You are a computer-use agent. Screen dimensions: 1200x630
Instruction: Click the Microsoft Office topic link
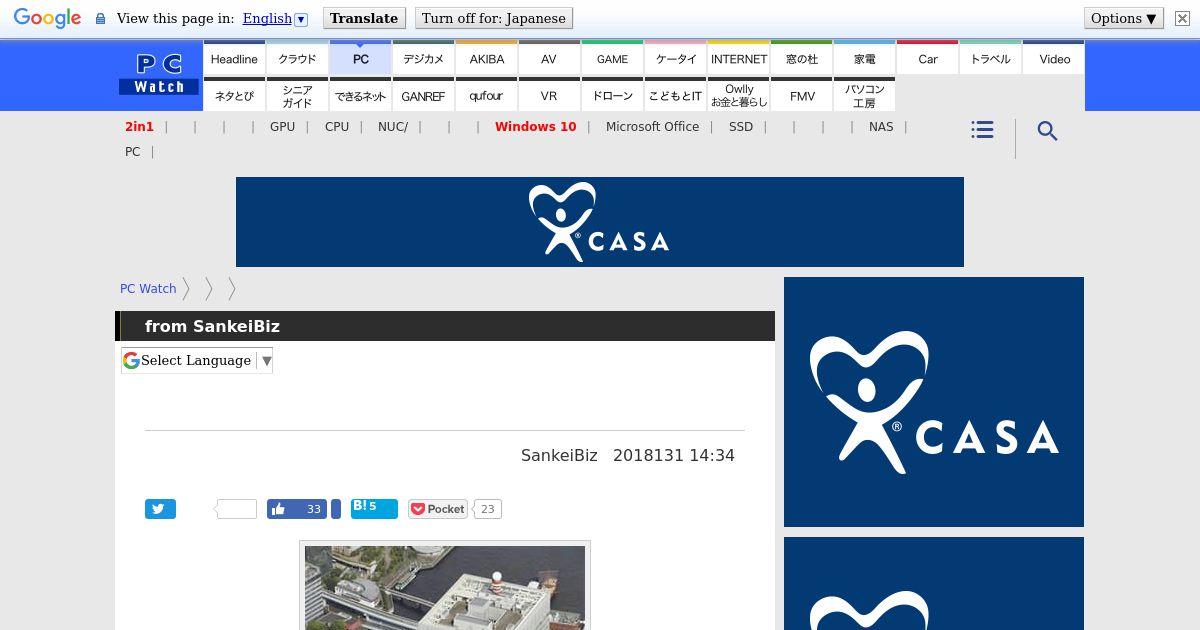coord(652,126)
